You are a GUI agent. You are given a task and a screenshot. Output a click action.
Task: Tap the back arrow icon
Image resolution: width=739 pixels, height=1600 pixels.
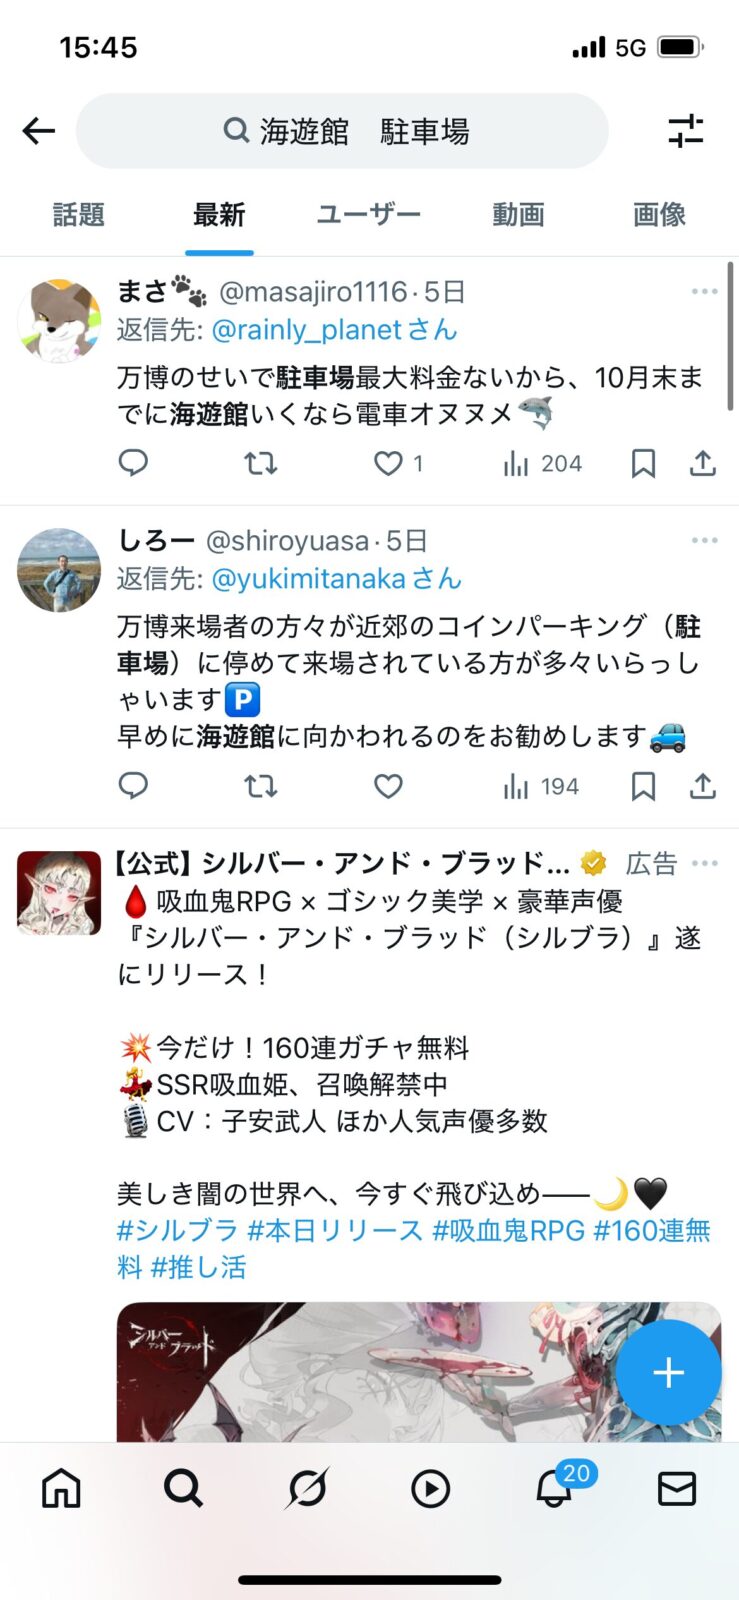coord(38,130)
